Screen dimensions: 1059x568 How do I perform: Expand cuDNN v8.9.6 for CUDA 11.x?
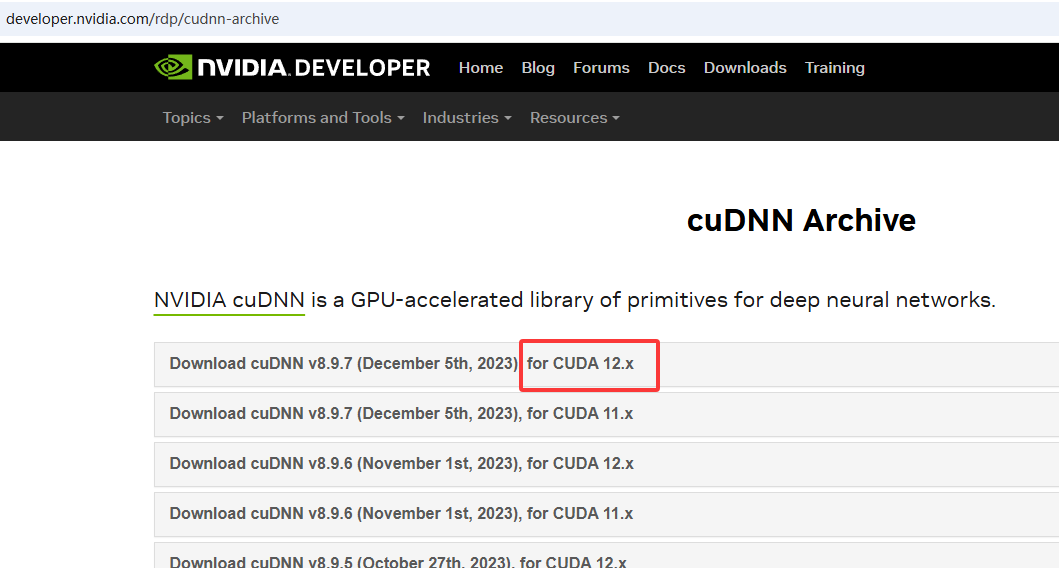[606, 514]
